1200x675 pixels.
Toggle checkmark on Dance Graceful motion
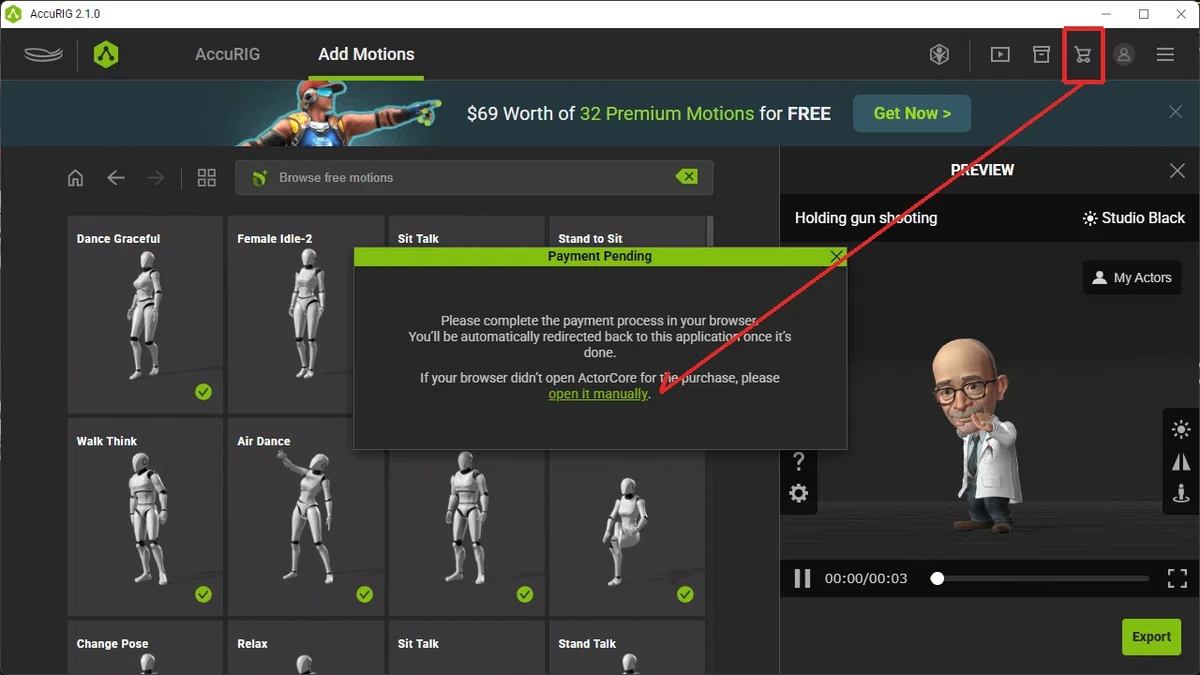[204, 392]
